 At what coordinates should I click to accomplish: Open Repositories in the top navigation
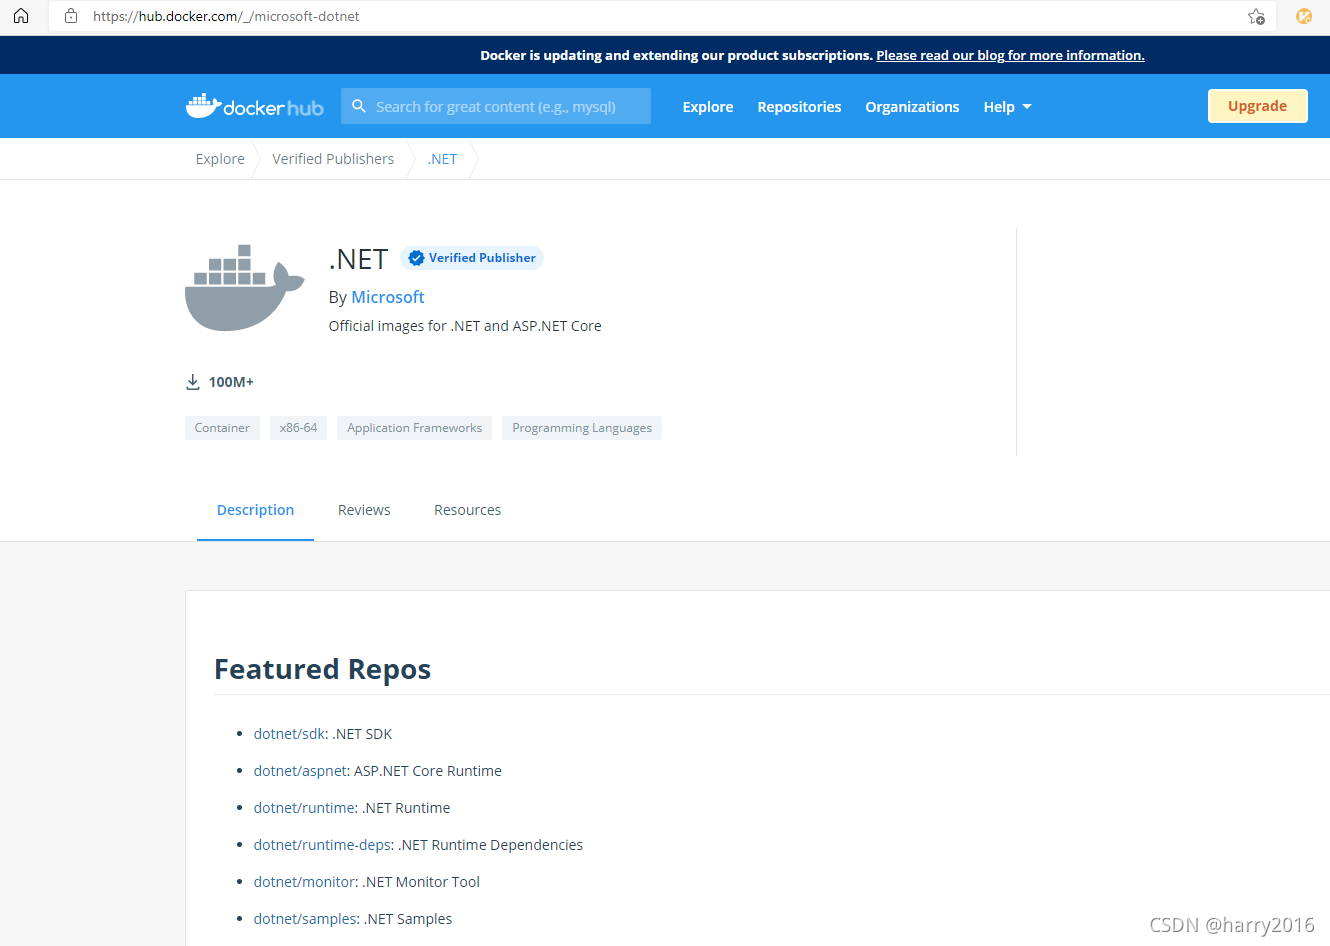click(x=799, y=107)
